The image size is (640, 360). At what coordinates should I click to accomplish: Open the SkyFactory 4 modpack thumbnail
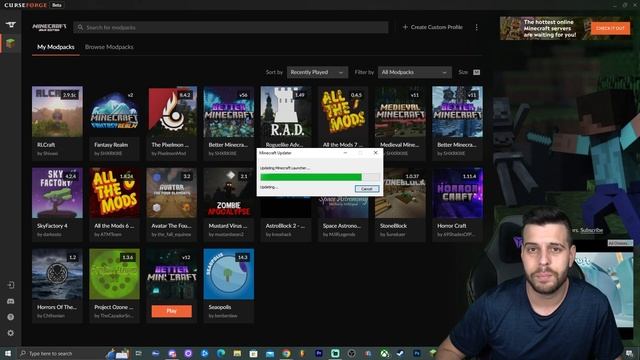[57, 193]
